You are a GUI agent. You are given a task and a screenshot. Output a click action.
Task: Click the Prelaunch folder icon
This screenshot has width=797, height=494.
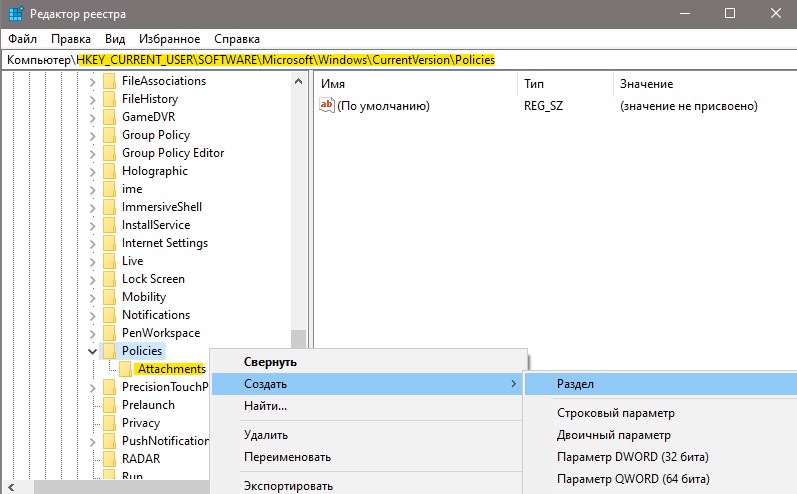[109, 405]
